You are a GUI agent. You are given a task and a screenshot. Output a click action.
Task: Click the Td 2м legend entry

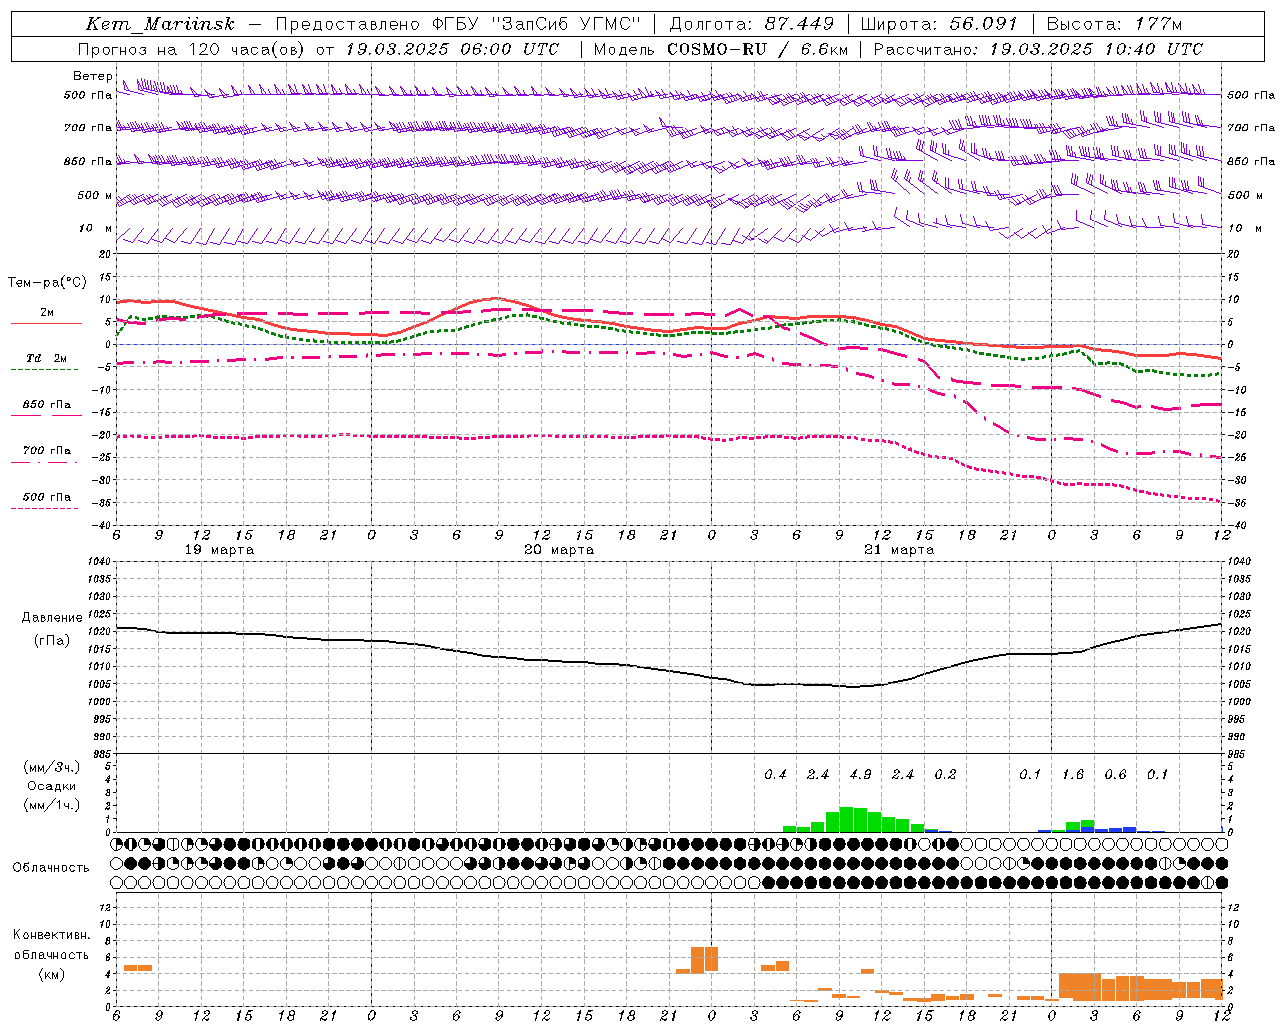pyautogui.click(x=46, y=358)
